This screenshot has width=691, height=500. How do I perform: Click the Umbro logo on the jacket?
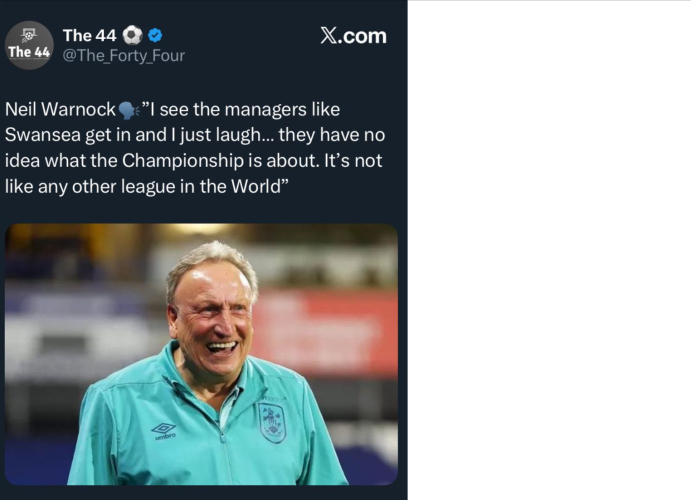pyautogui.click(x=165, y=430)
